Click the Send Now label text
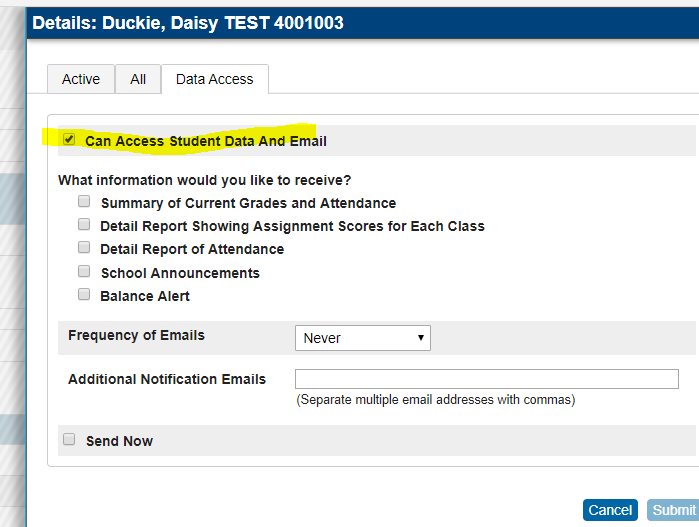 (119, 441)
